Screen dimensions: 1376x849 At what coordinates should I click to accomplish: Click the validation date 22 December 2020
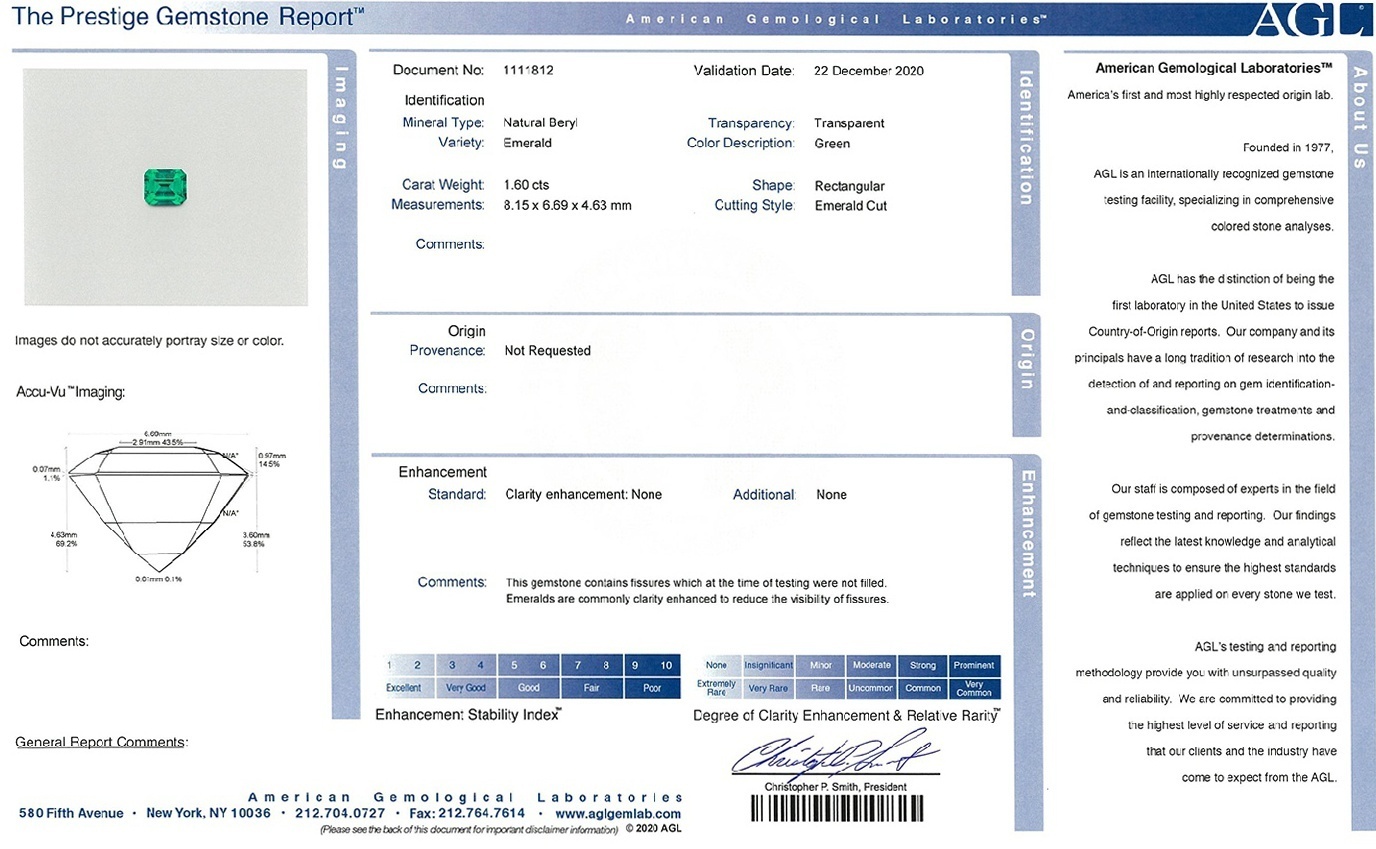click(x=869, y=71)
